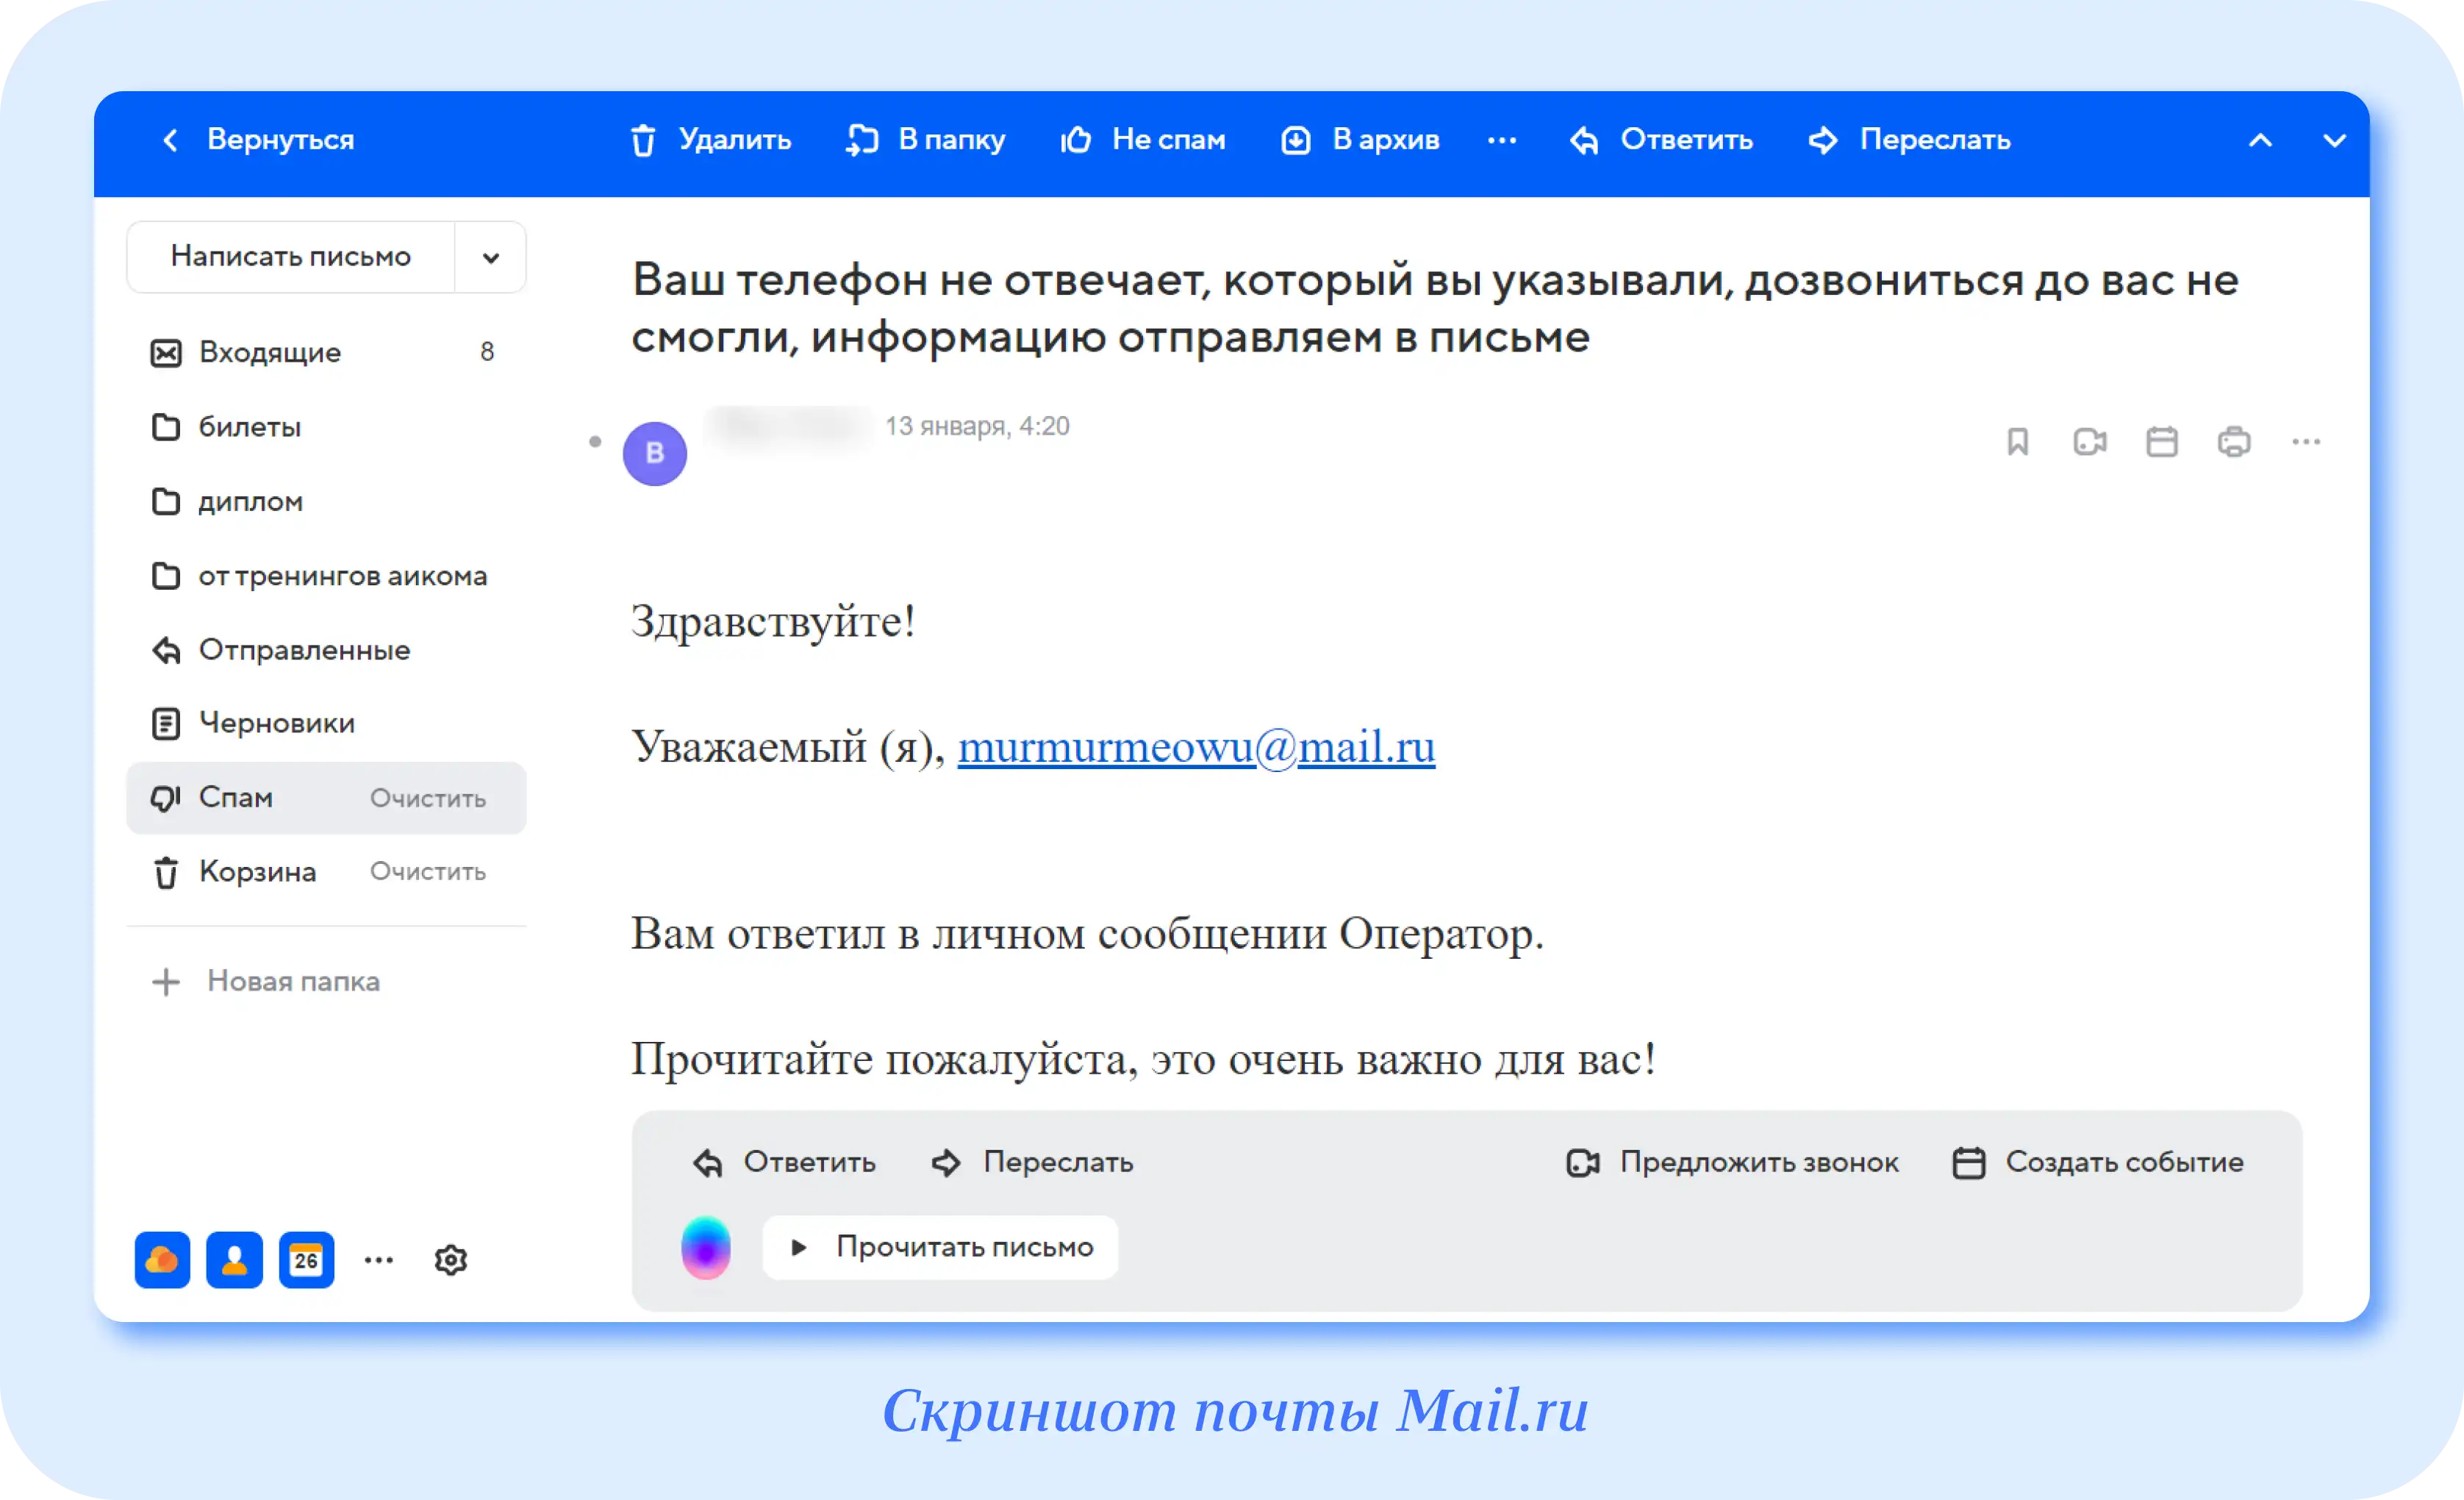This screenshot has width=2464, height=1500.
Task: Toggle the unread dot beside sender avatar
Action: 595,441
